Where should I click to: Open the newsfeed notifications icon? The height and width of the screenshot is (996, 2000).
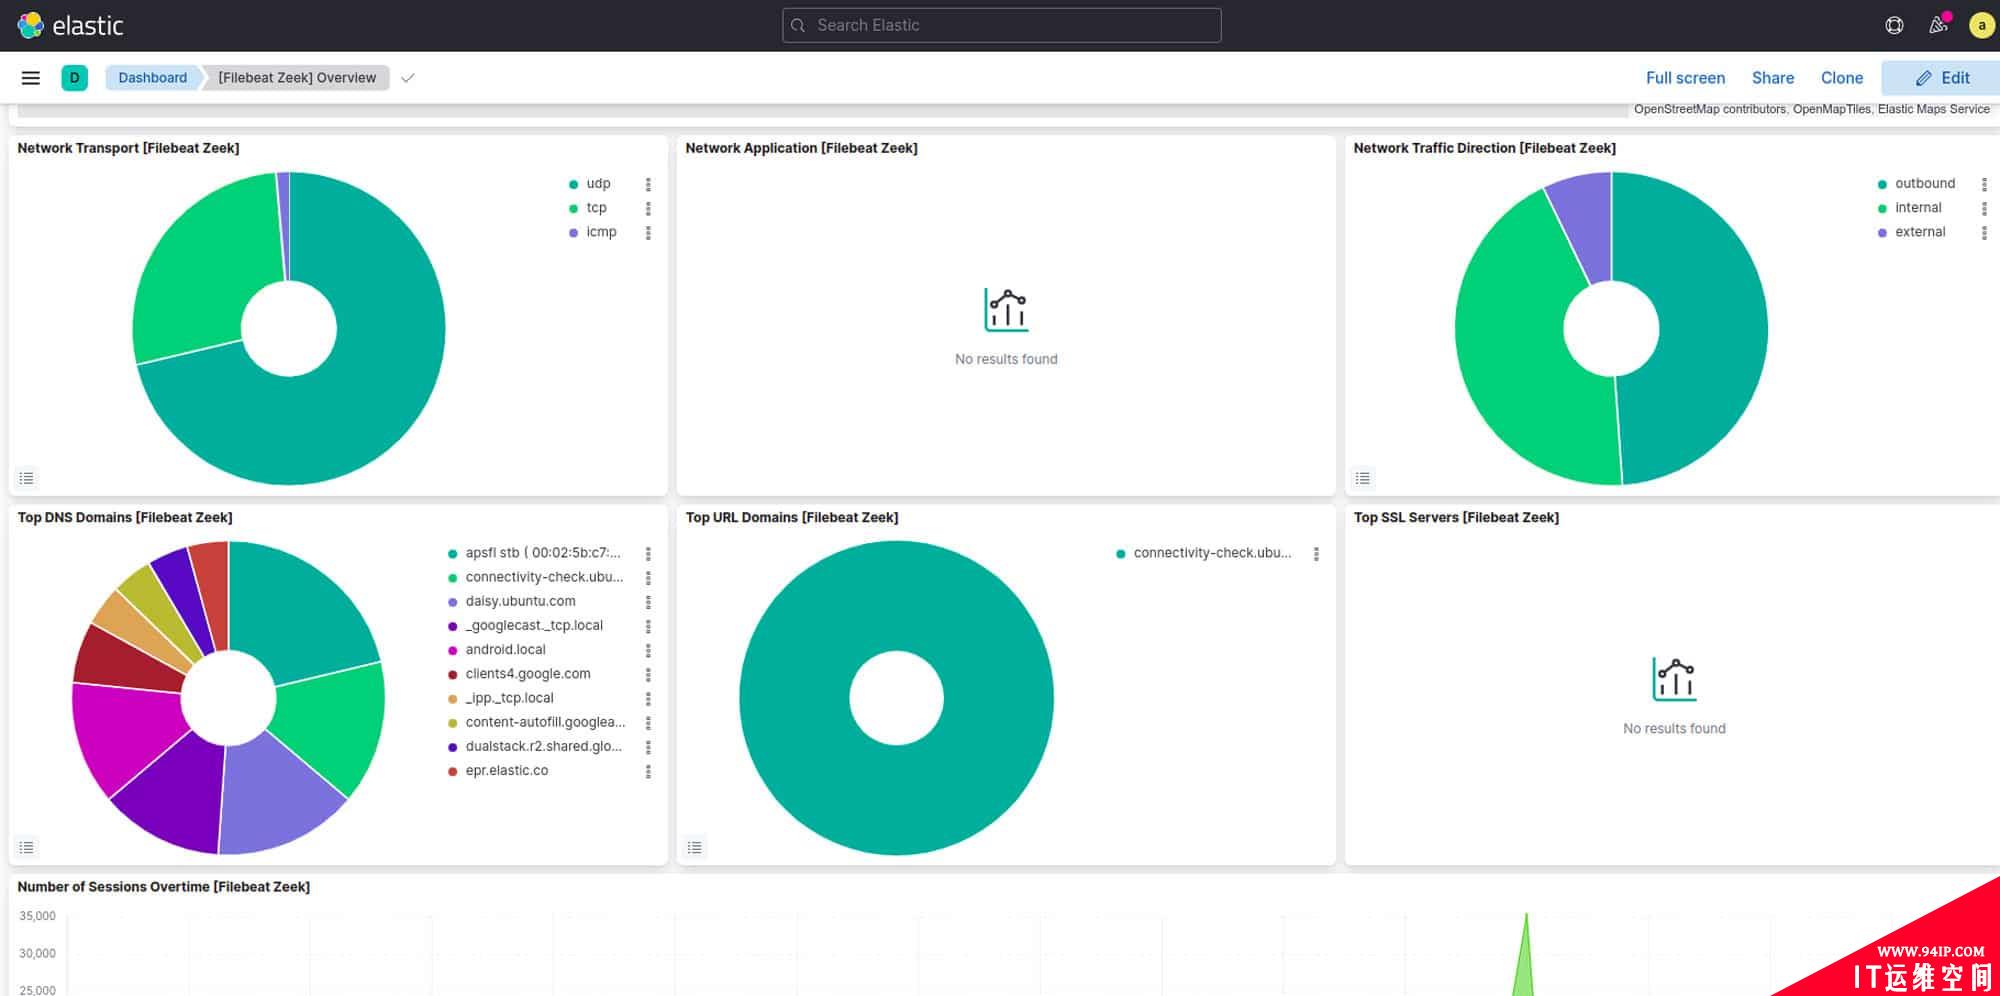(1938, 25)
